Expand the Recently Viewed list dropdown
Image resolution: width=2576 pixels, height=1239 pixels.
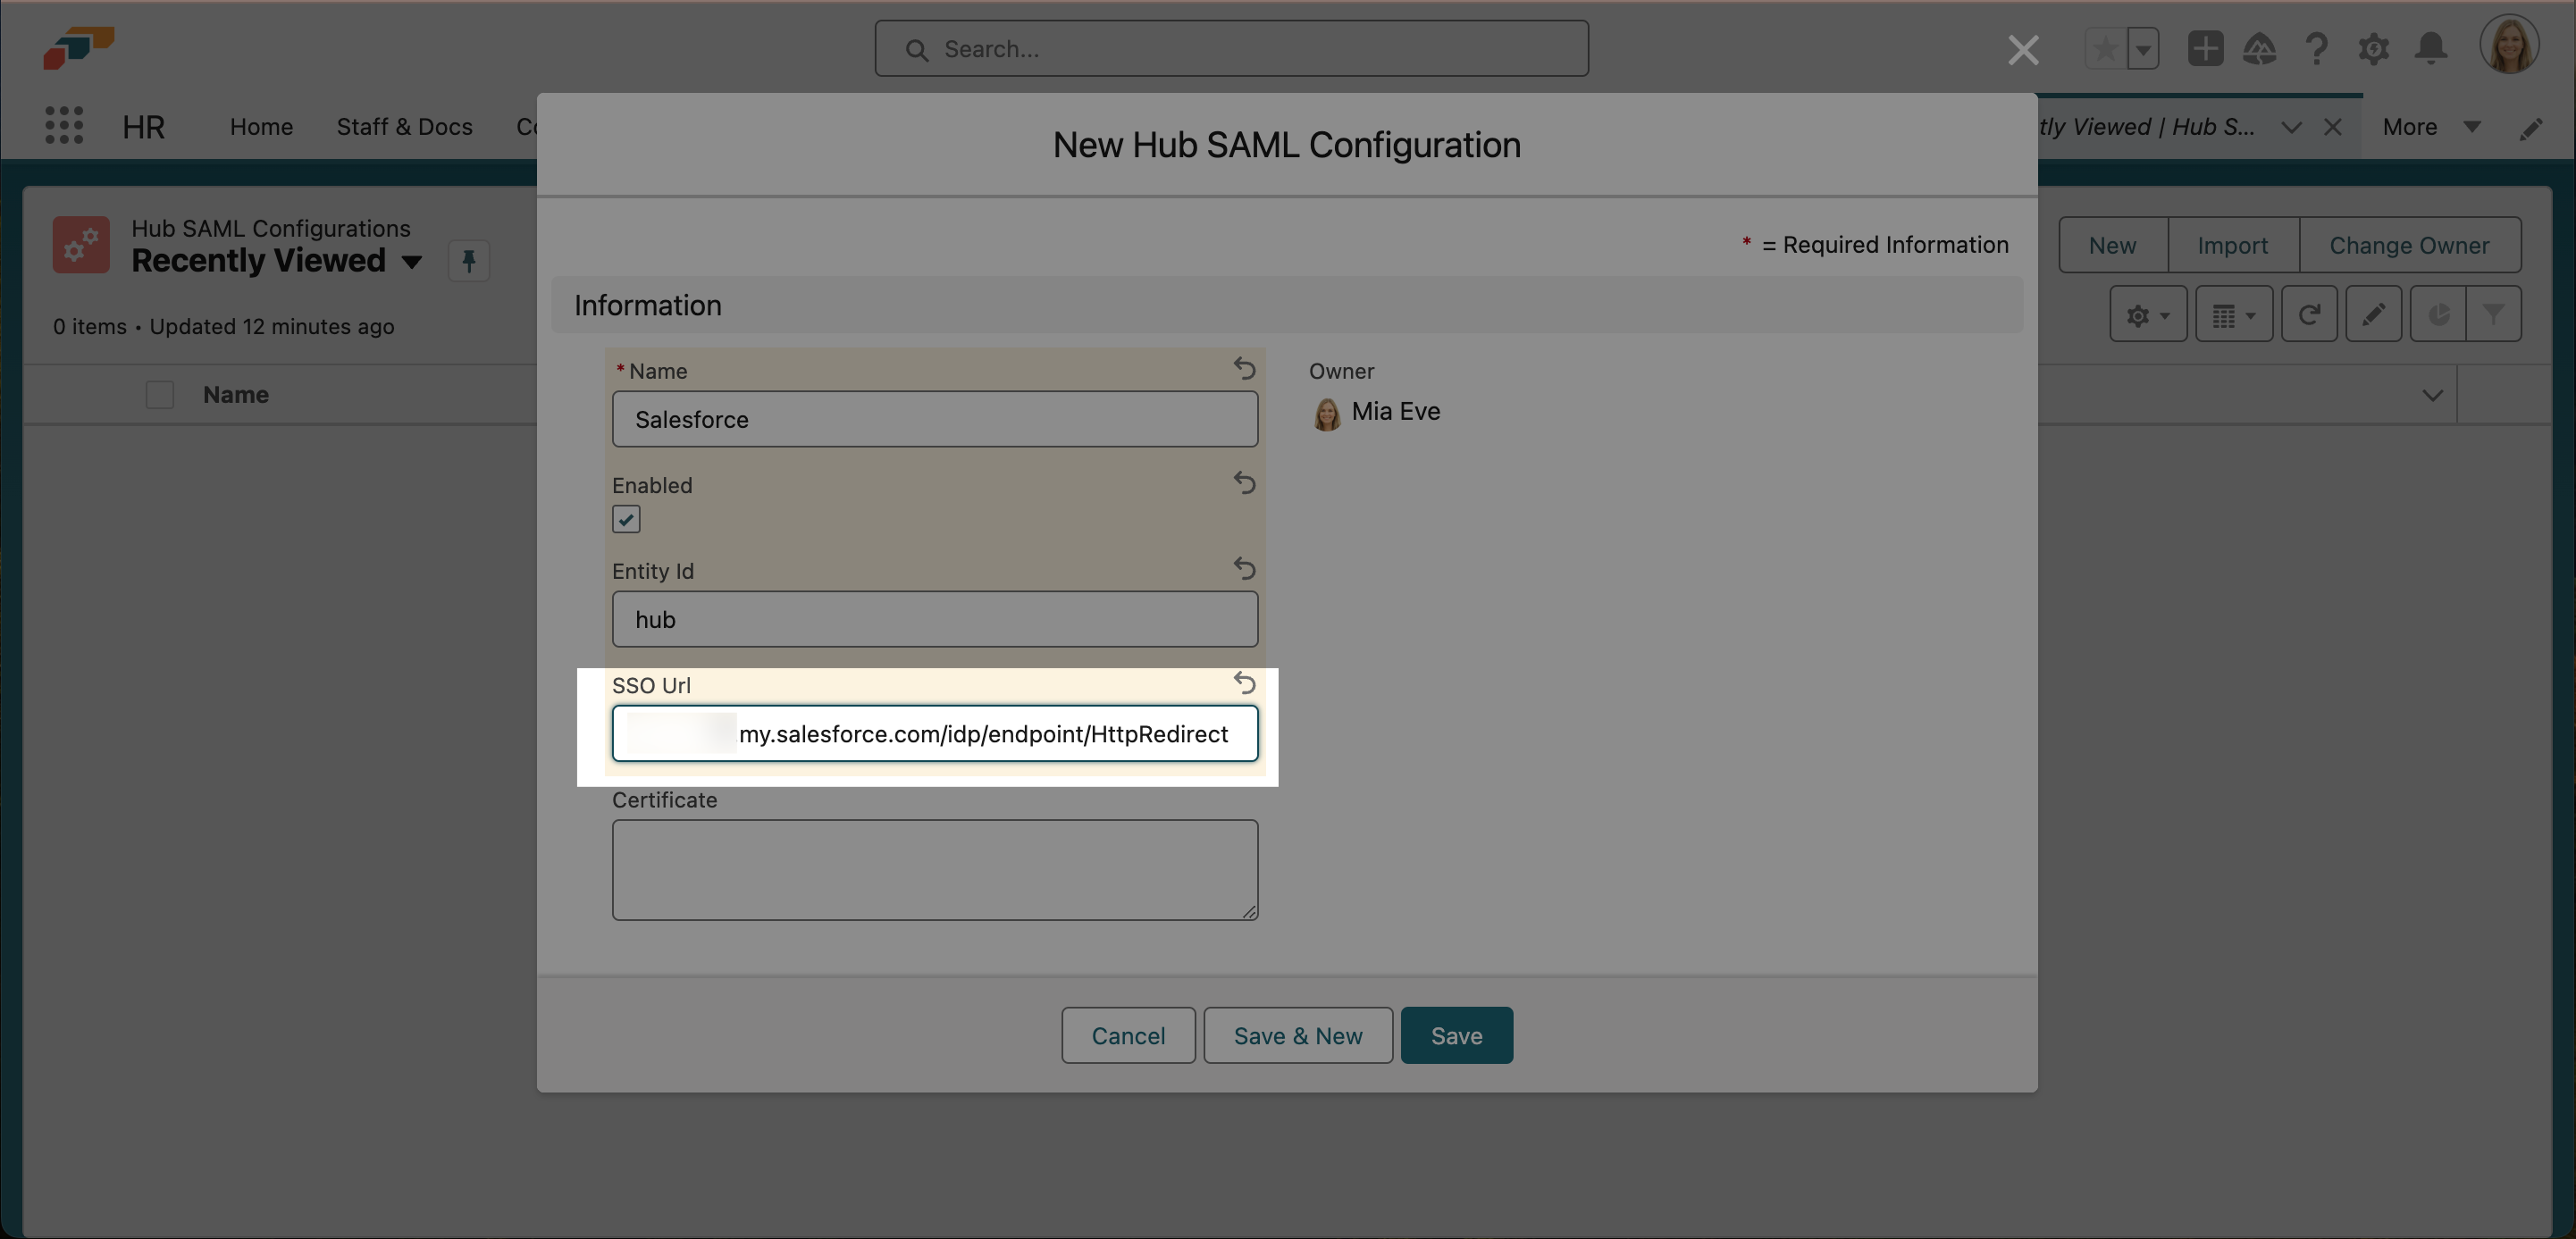(x=411, y=262)
